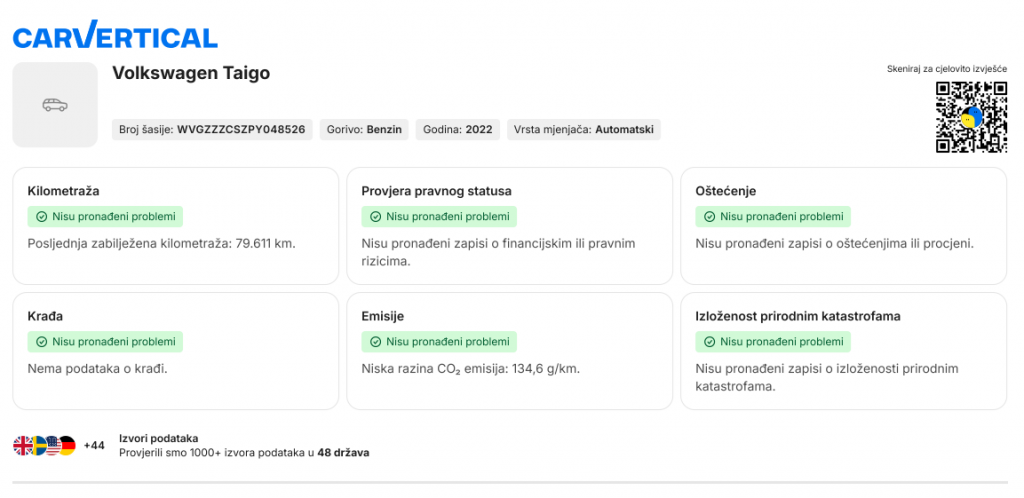Click the checkmark icon in Krađa card

[41, 342]
